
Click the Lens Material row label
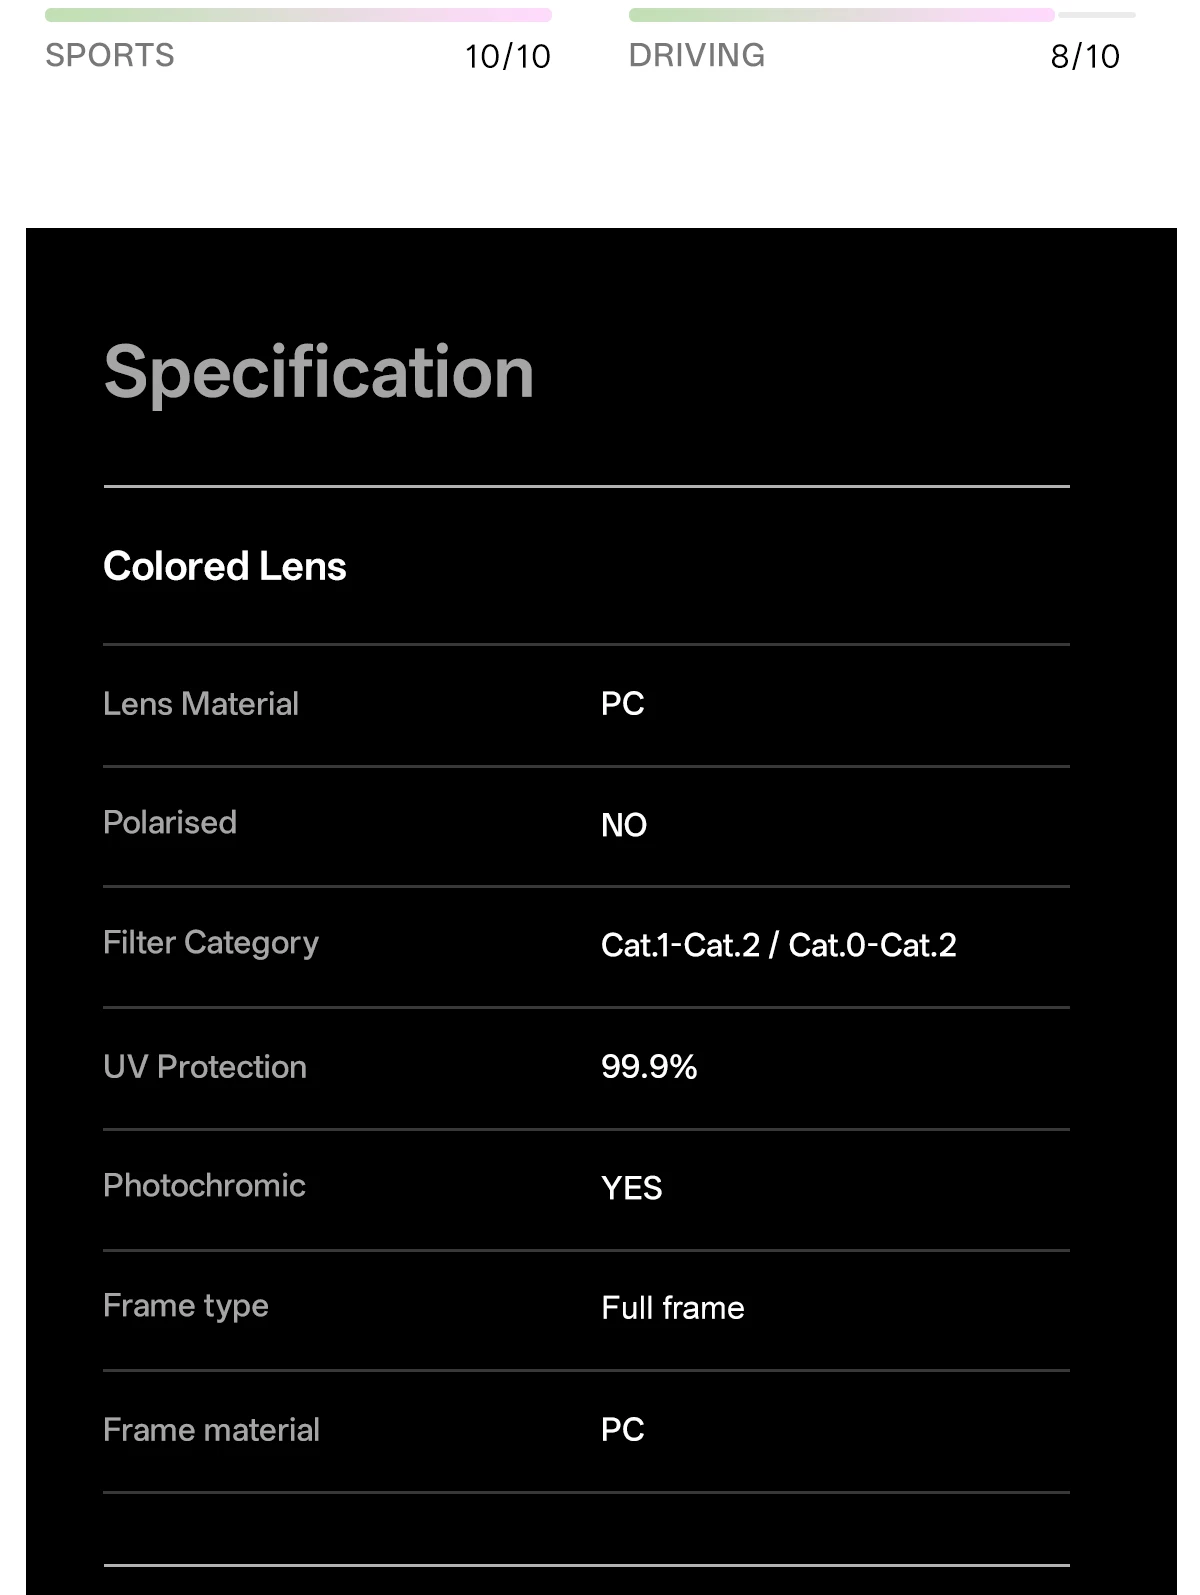tap(201, 704)
